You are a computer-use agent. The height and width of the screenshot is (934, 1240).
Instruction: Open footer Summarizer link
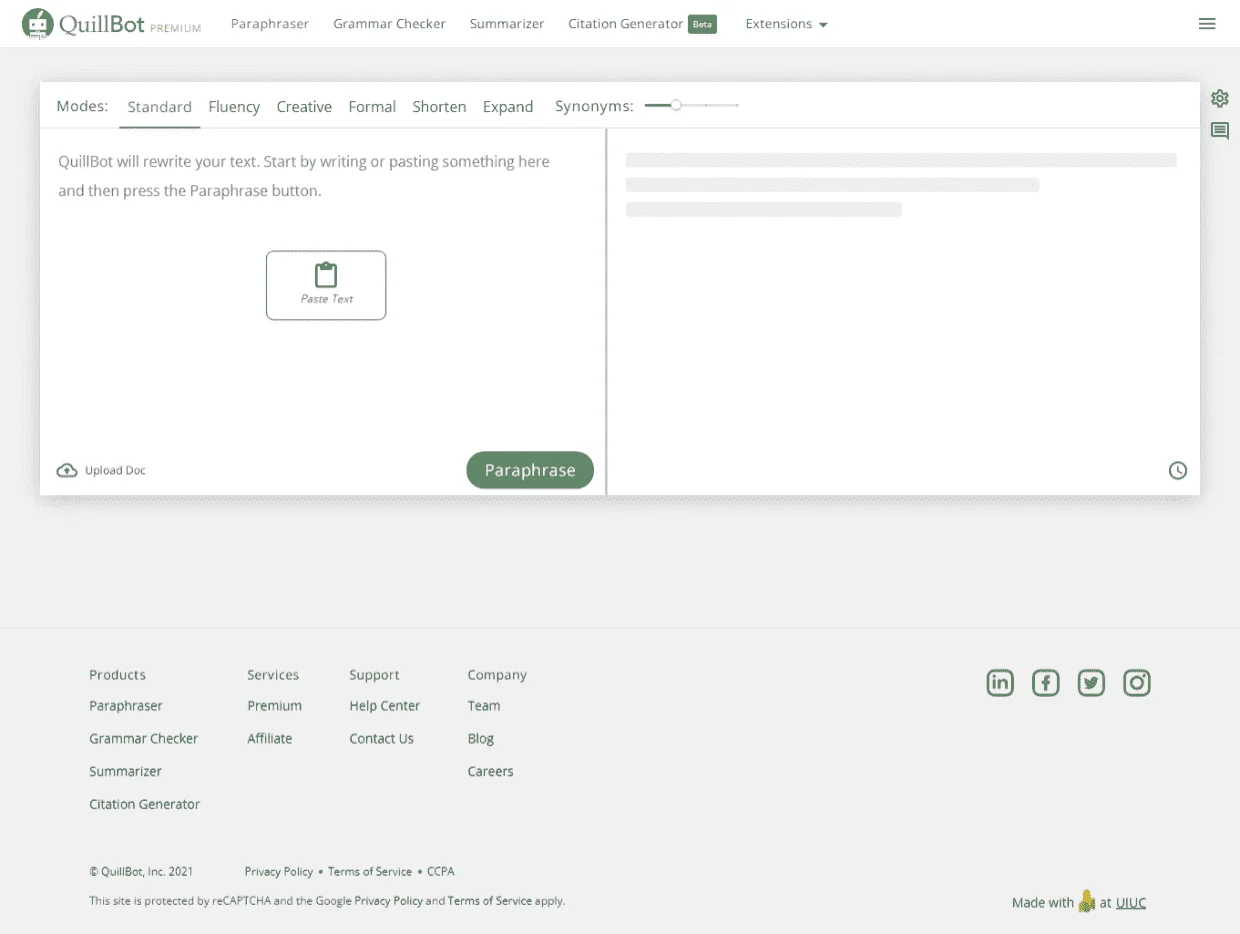125,772
